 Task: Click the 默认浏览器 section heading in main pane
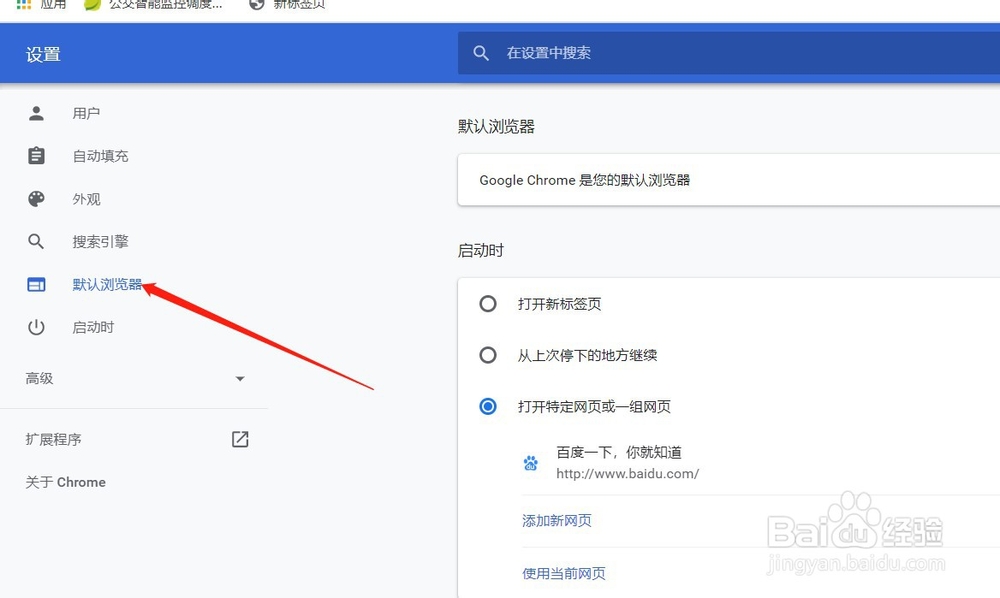pyautogui.click(x=496, y=126)
